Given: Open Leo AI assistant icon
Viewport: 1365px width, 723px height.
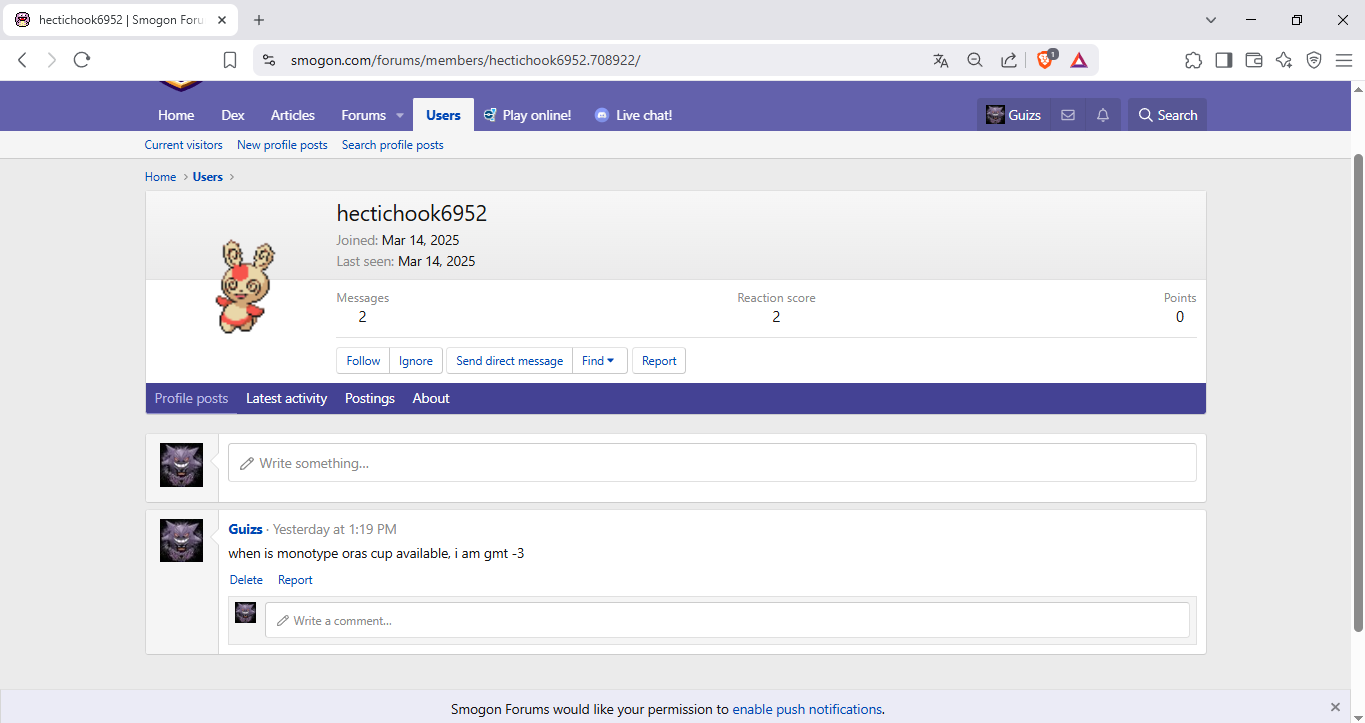Looking at the screenshot, I should 1284,60.
